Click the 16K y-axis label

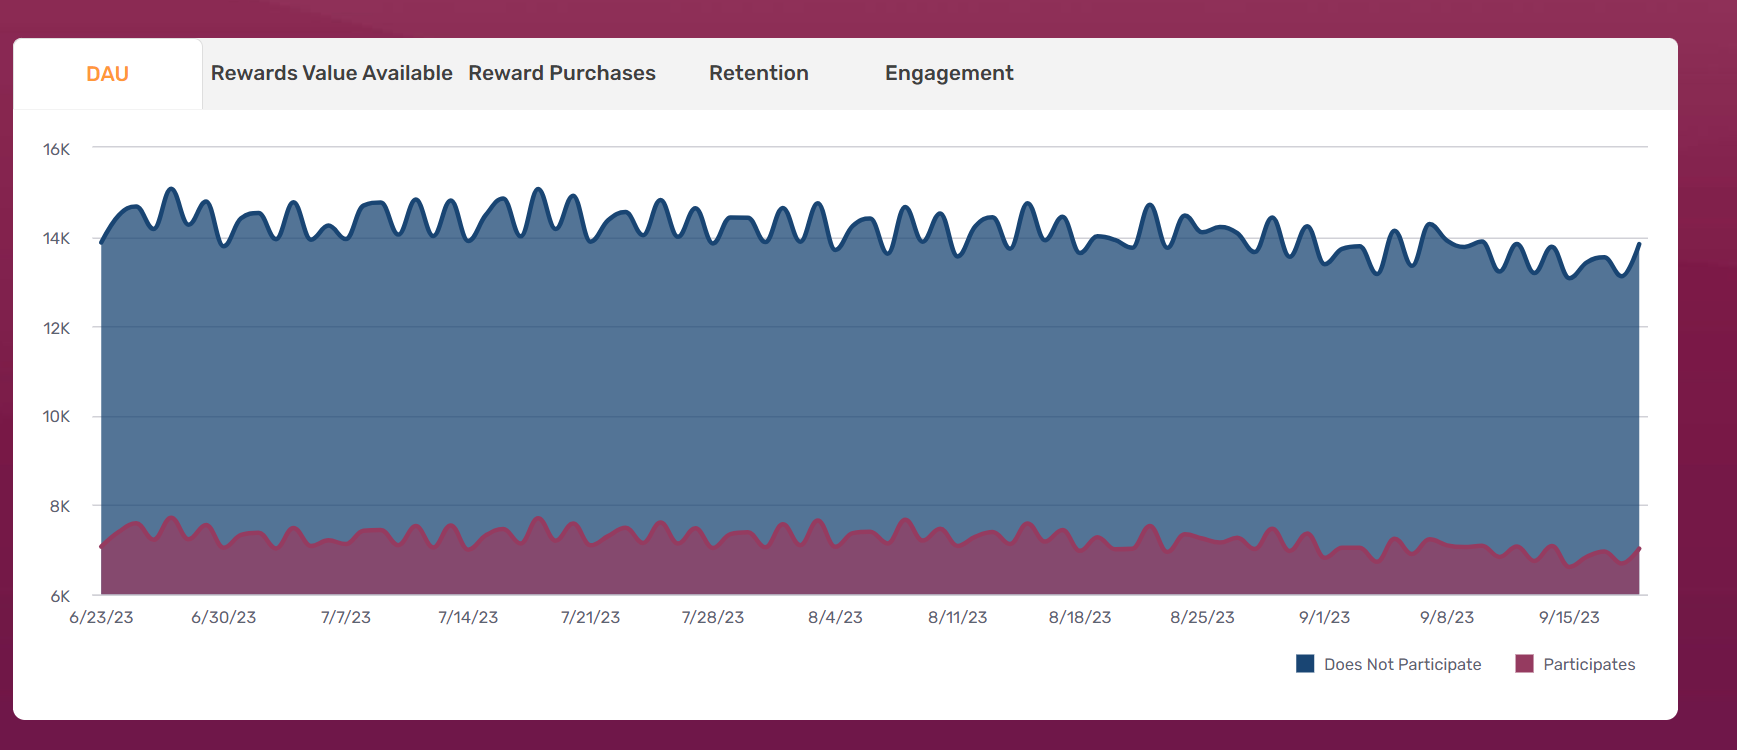pos(56,149)
